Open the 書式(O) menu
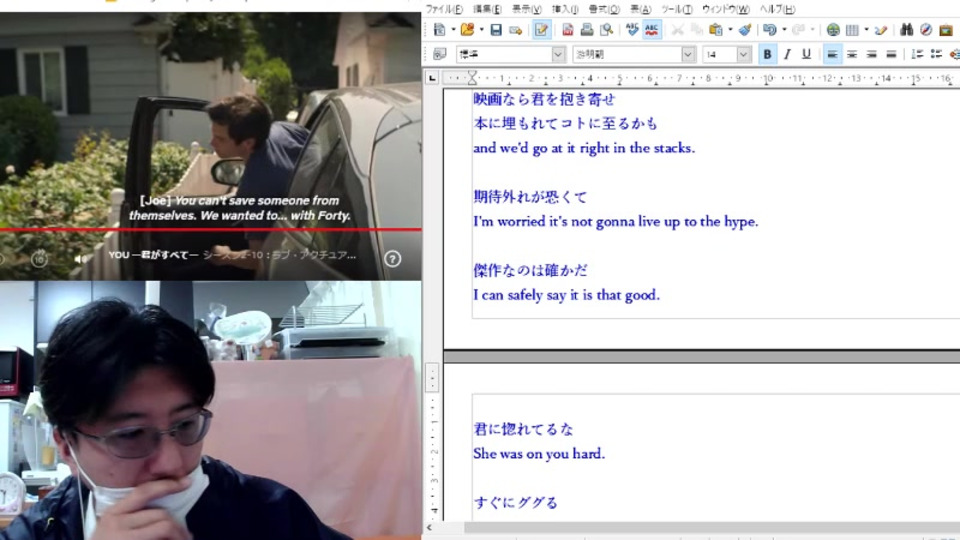This screenshot has height=540, width=960. coord(604,9)
